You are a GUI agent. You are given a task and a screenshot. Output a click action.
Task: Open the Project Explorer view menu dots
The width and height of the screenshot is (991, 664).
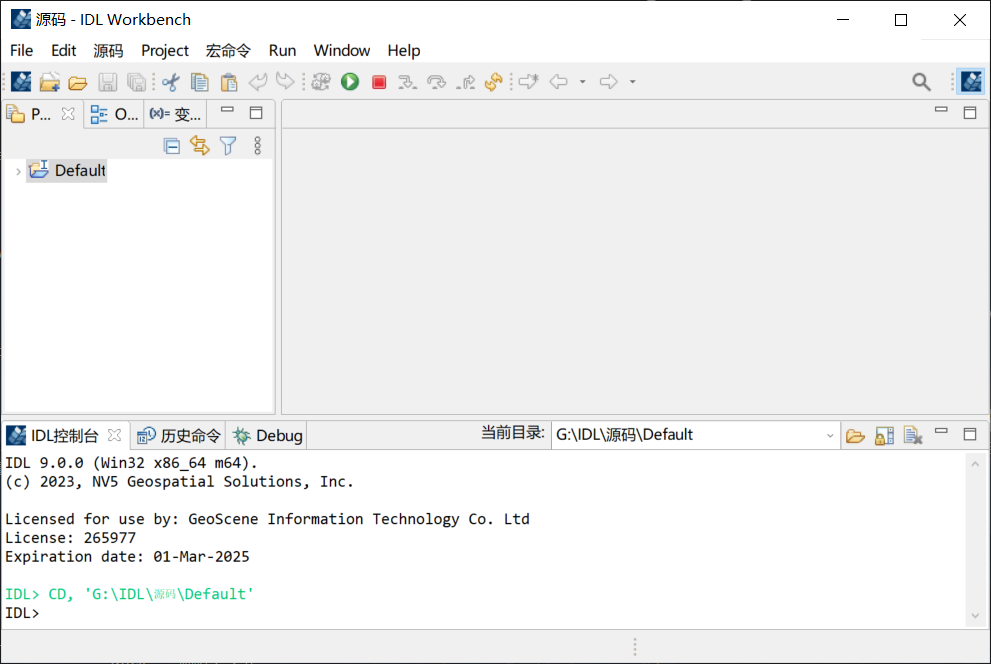click(257, 146)
